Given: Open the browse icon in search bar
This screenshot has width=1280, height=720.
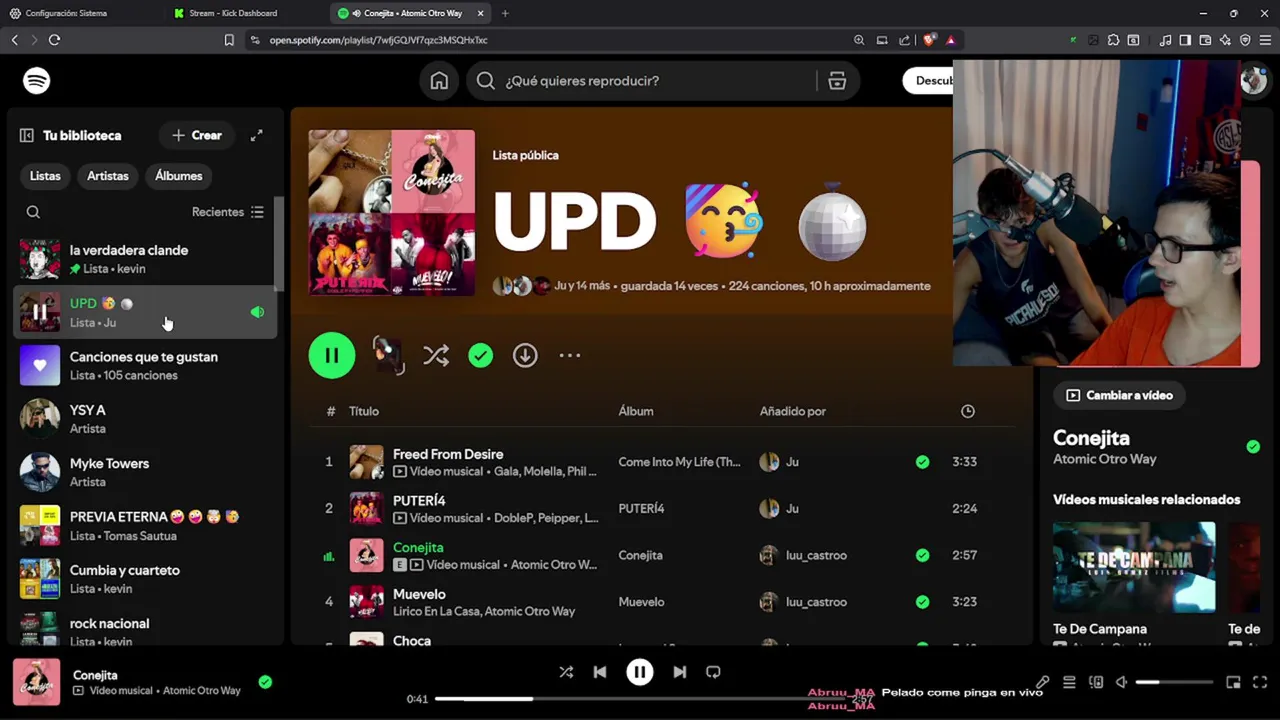Looking at the screenshot, I should (837, 81).
